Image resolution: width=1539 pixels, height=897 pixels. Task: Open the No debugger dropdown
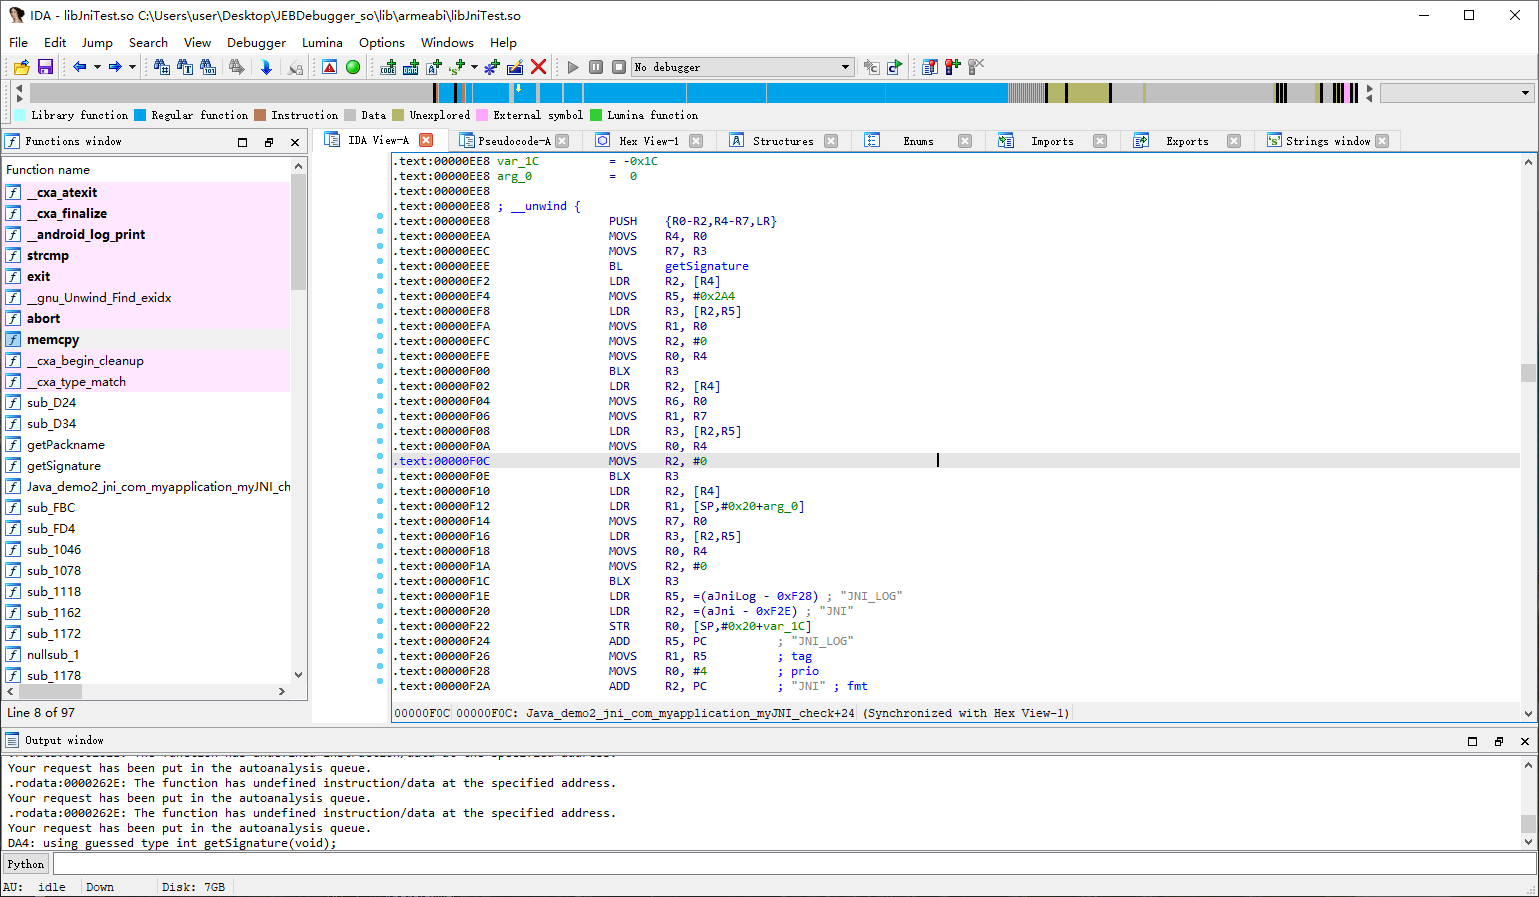[x=743, y=67]
